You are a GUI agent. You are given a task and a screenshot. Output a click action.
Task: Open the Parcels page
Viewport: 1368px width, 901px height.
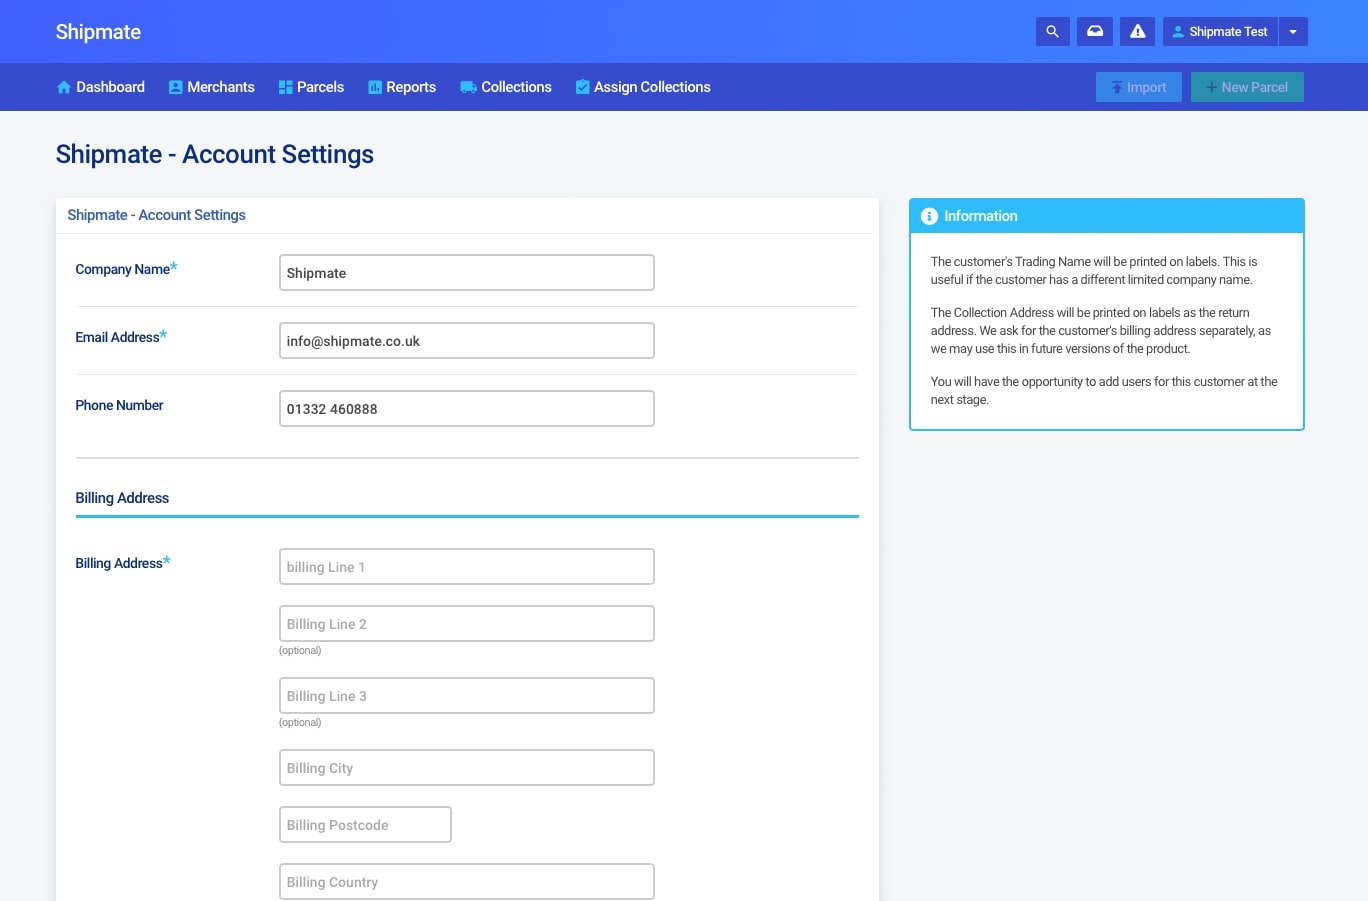point(311,87)
